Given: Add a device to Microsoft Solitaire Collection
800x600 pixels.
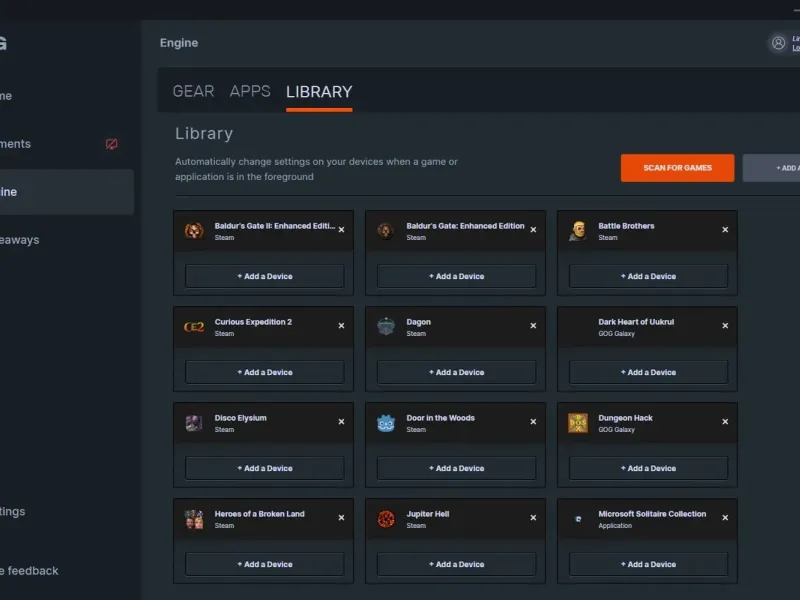Looking at the screenshot, I should pyautogui.click(x=648, y=564).
